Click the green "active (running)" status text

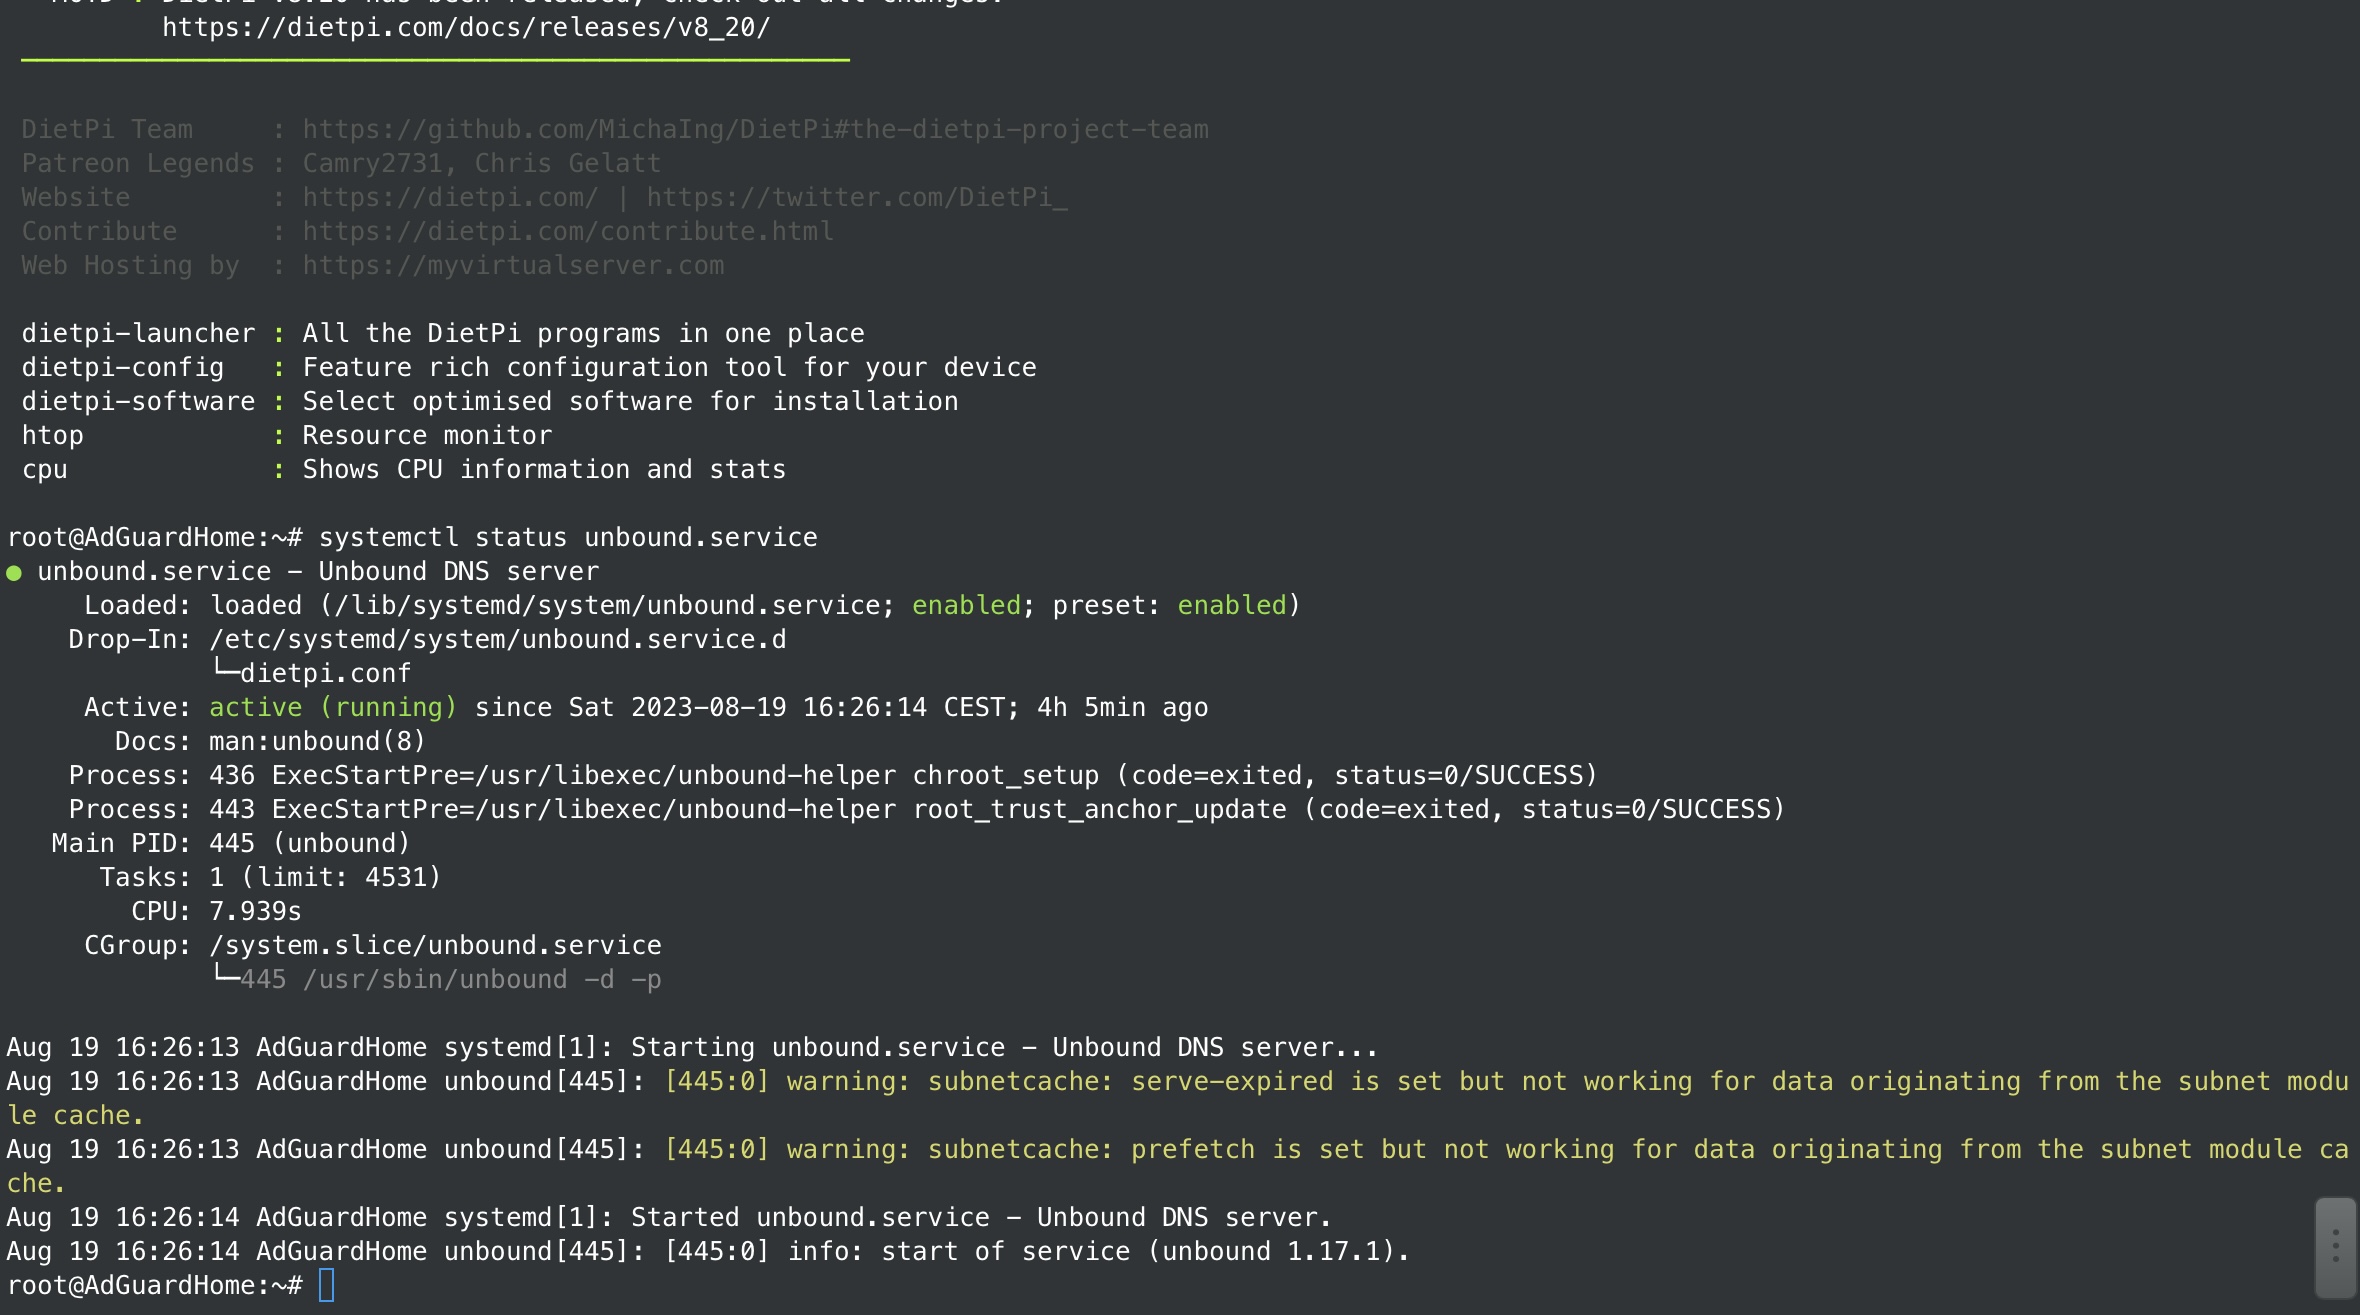(x=333, y=708)
